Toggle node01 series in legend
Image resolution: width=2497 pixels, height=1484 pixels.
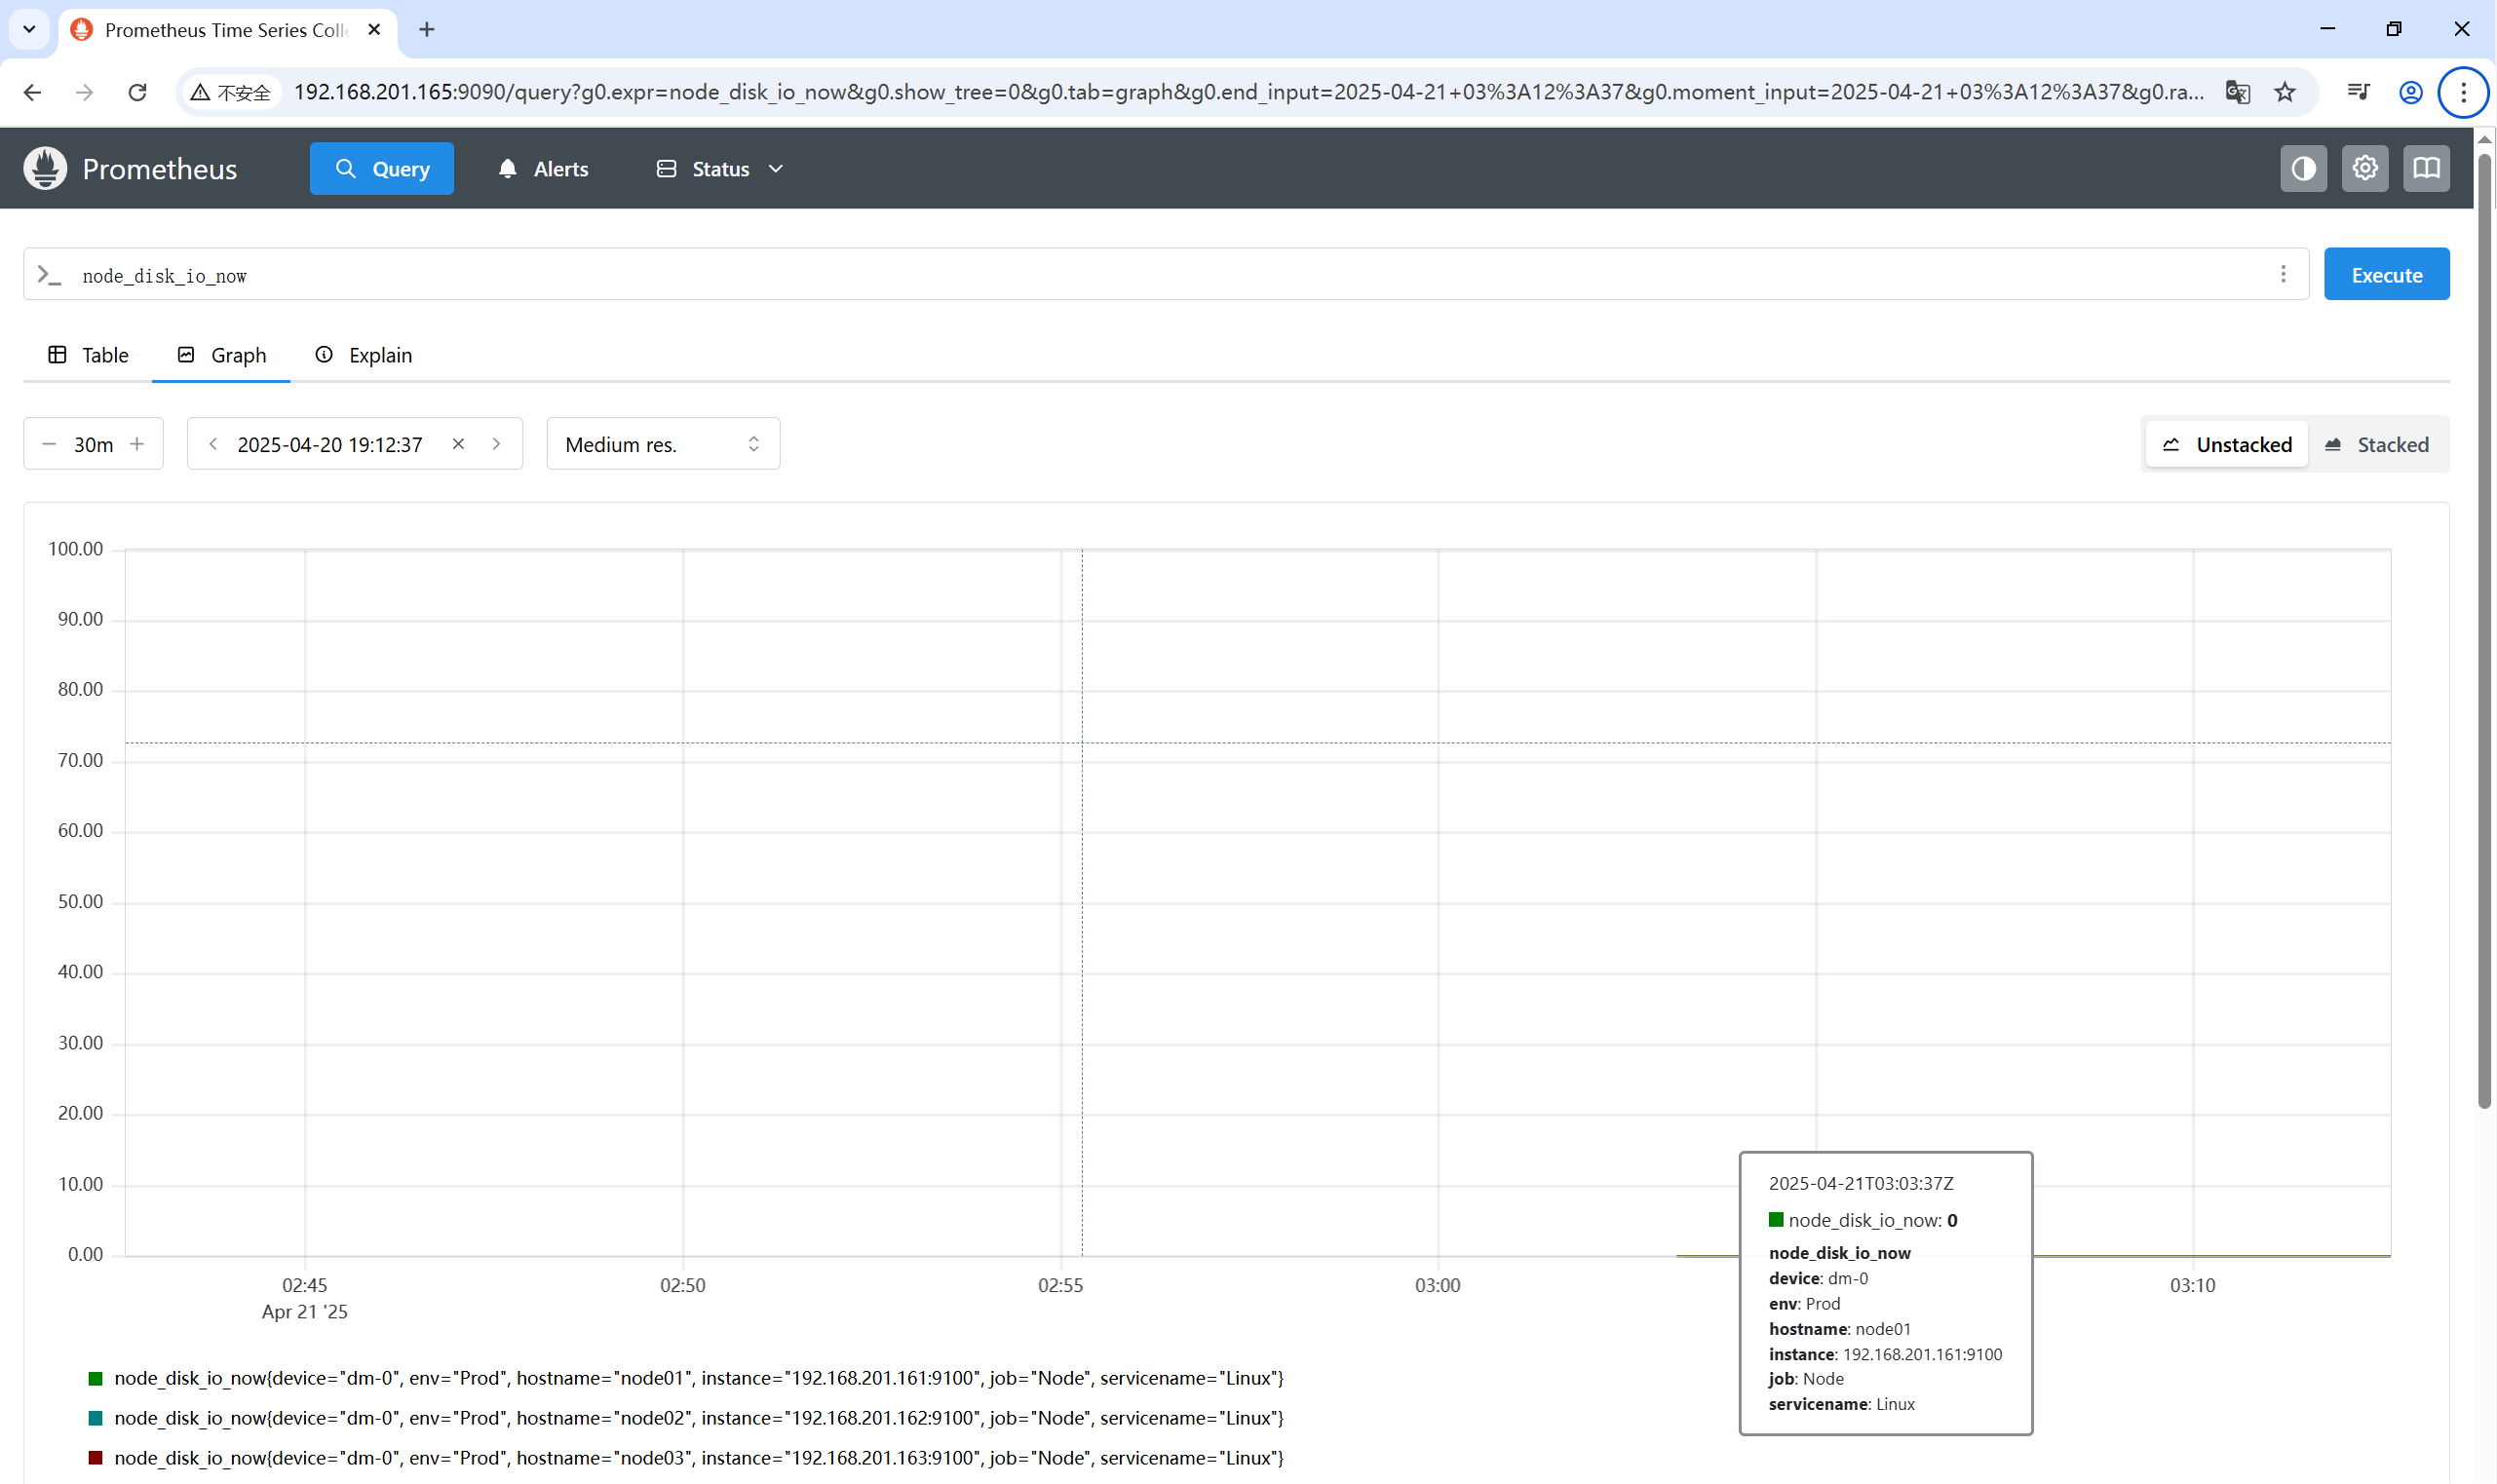(698, 1378)
